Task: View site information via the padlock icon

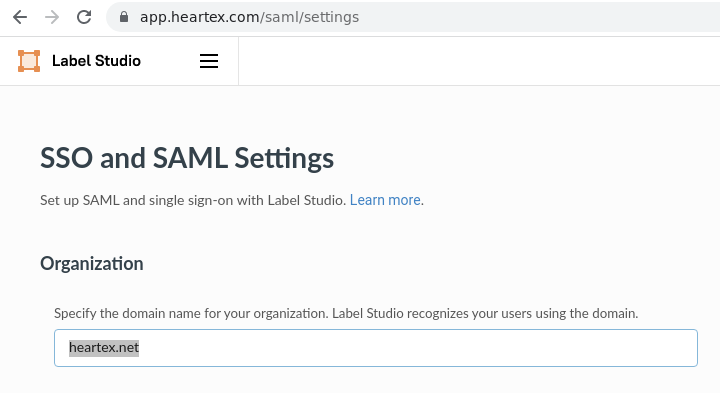Action: (124, 17)
